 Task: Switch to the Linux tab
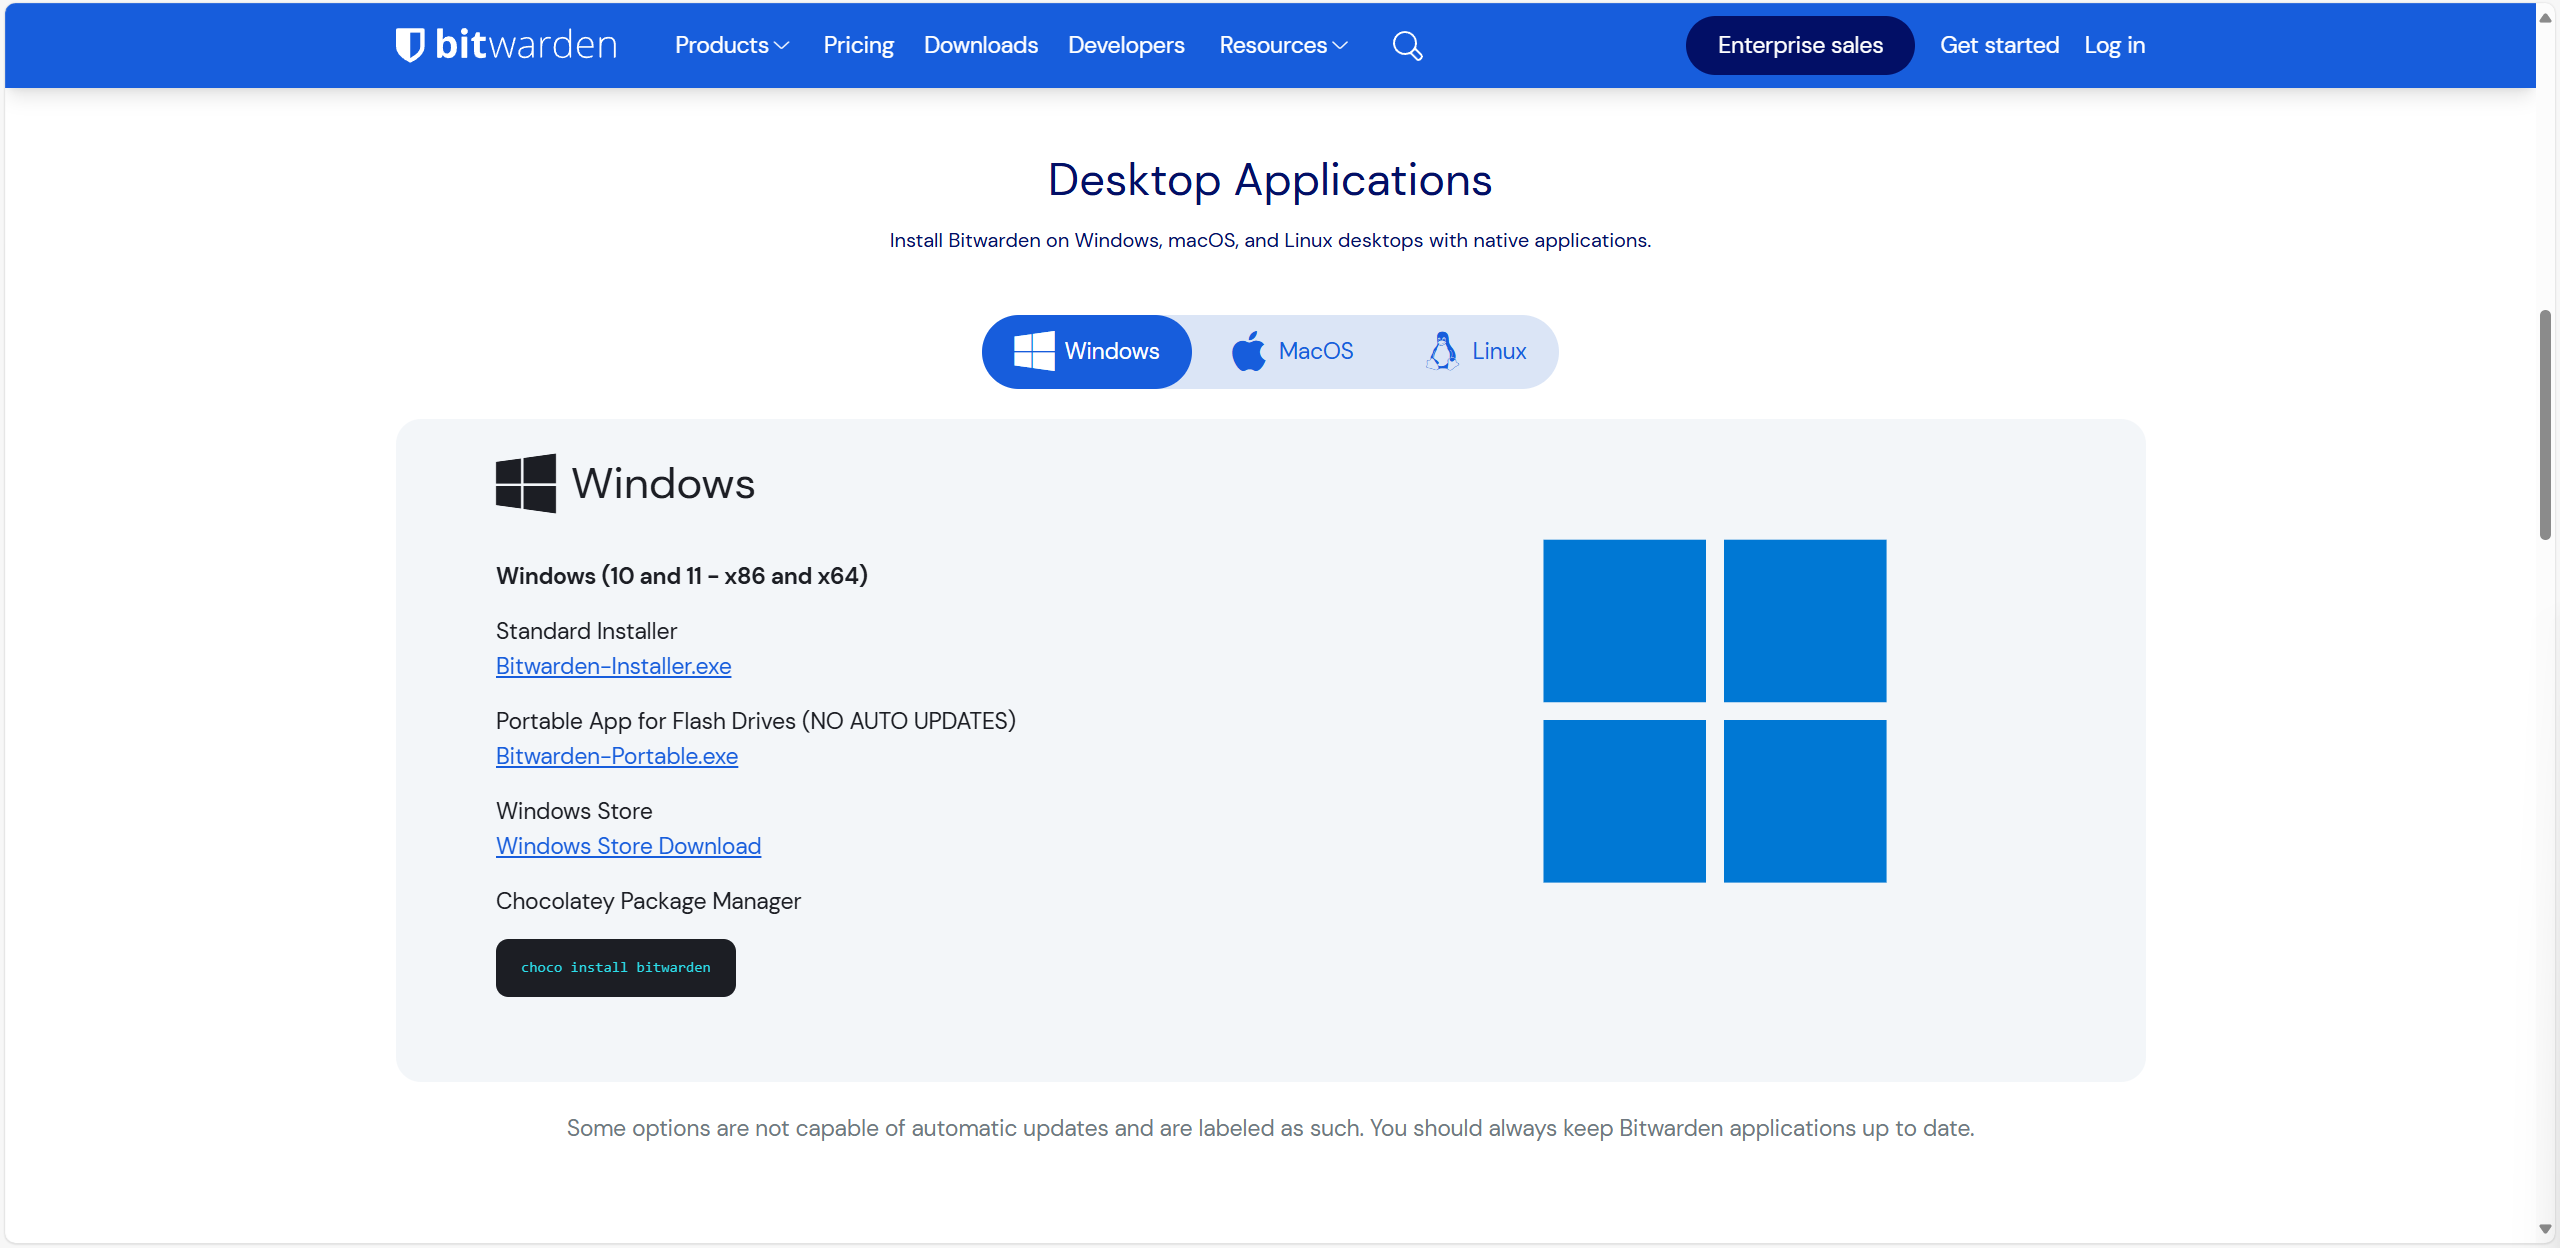click(1476, 351)
